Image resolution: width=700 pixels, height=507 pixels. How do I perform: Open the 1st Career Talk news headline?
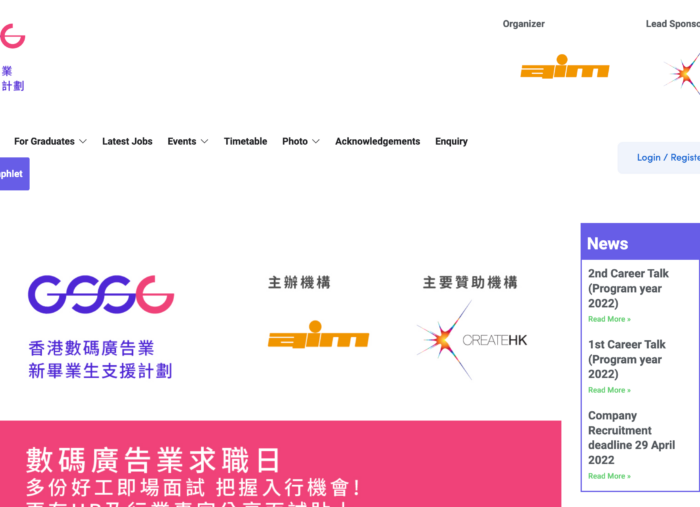click(x=627, y=359)
